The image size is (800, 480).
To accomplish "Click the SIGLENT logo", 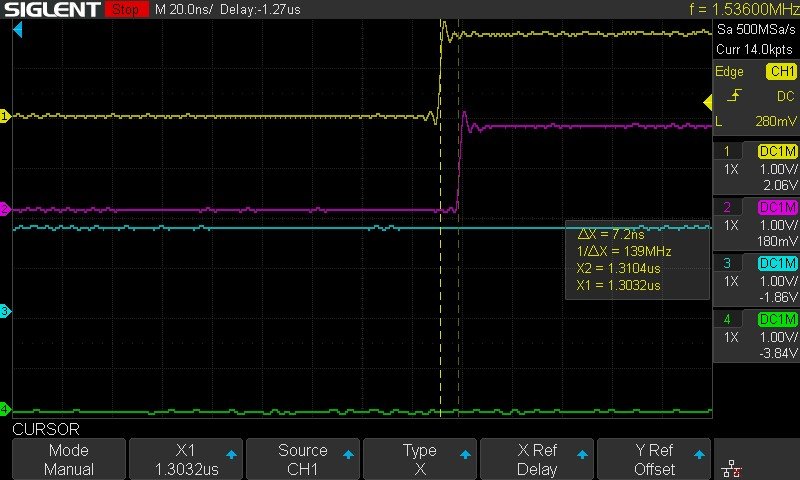I will pos(52,9).
